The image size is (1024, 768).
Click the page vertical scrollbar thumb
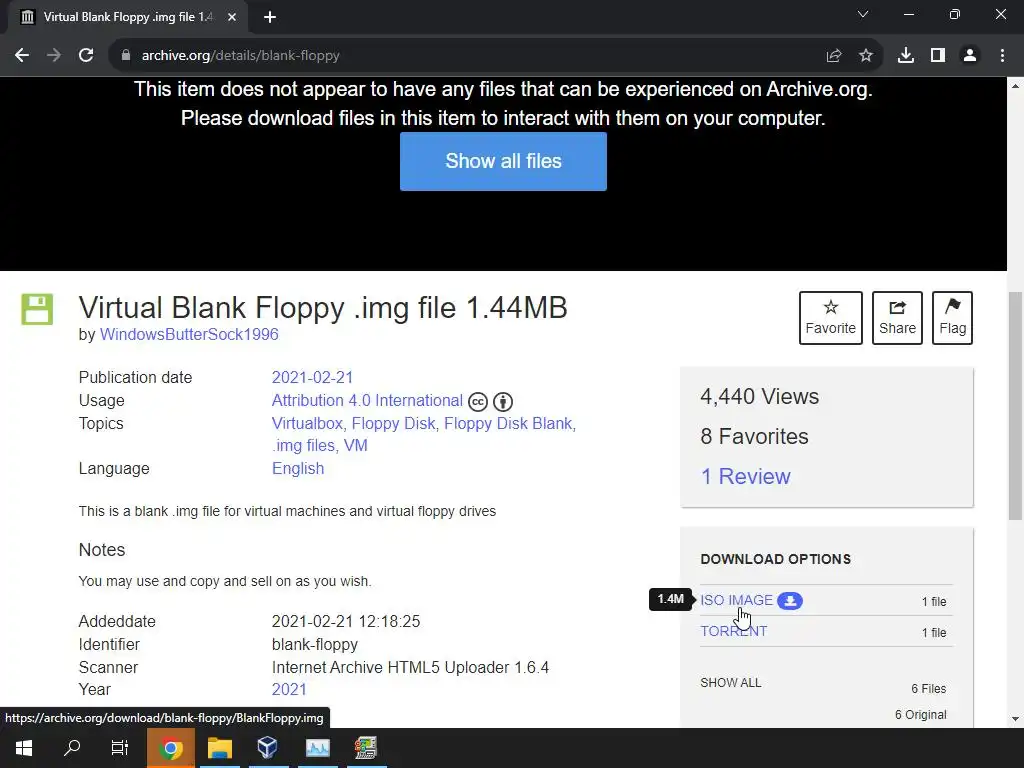pos(1016,405)
